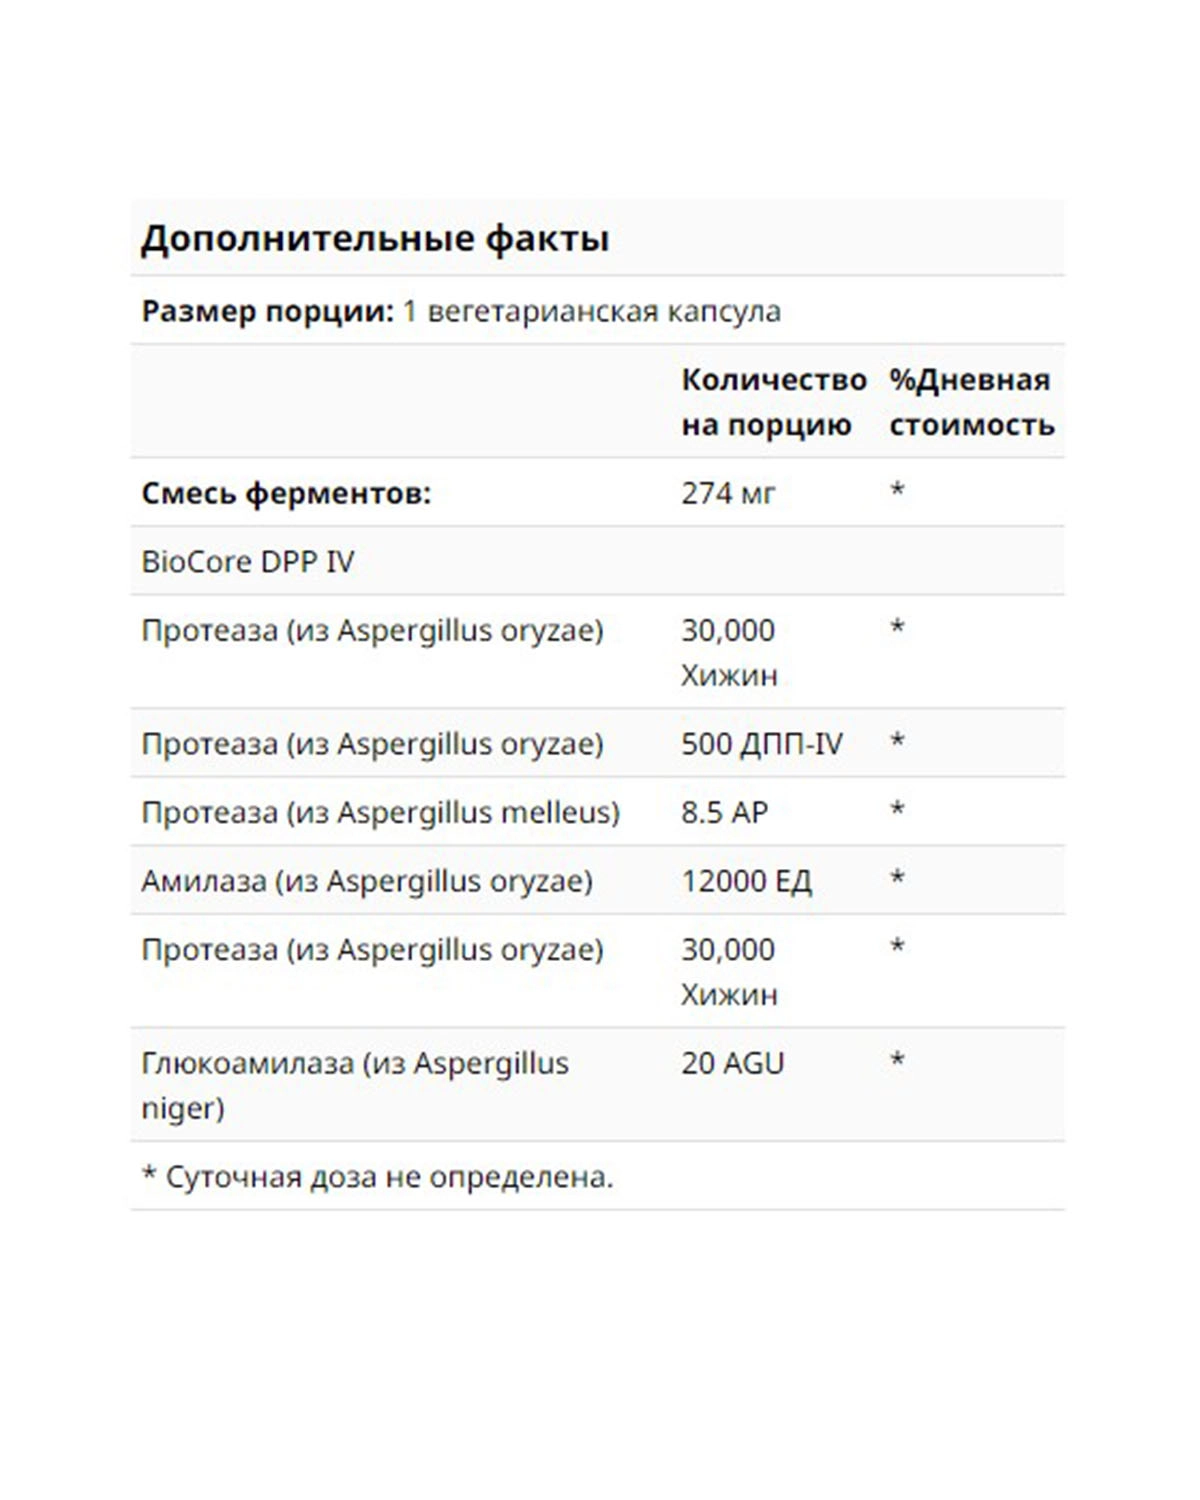This screenshot has width=1200, height=1500.
Task: Click the "Дополнительные факты" heading
Action: click(x=375, y=239)
